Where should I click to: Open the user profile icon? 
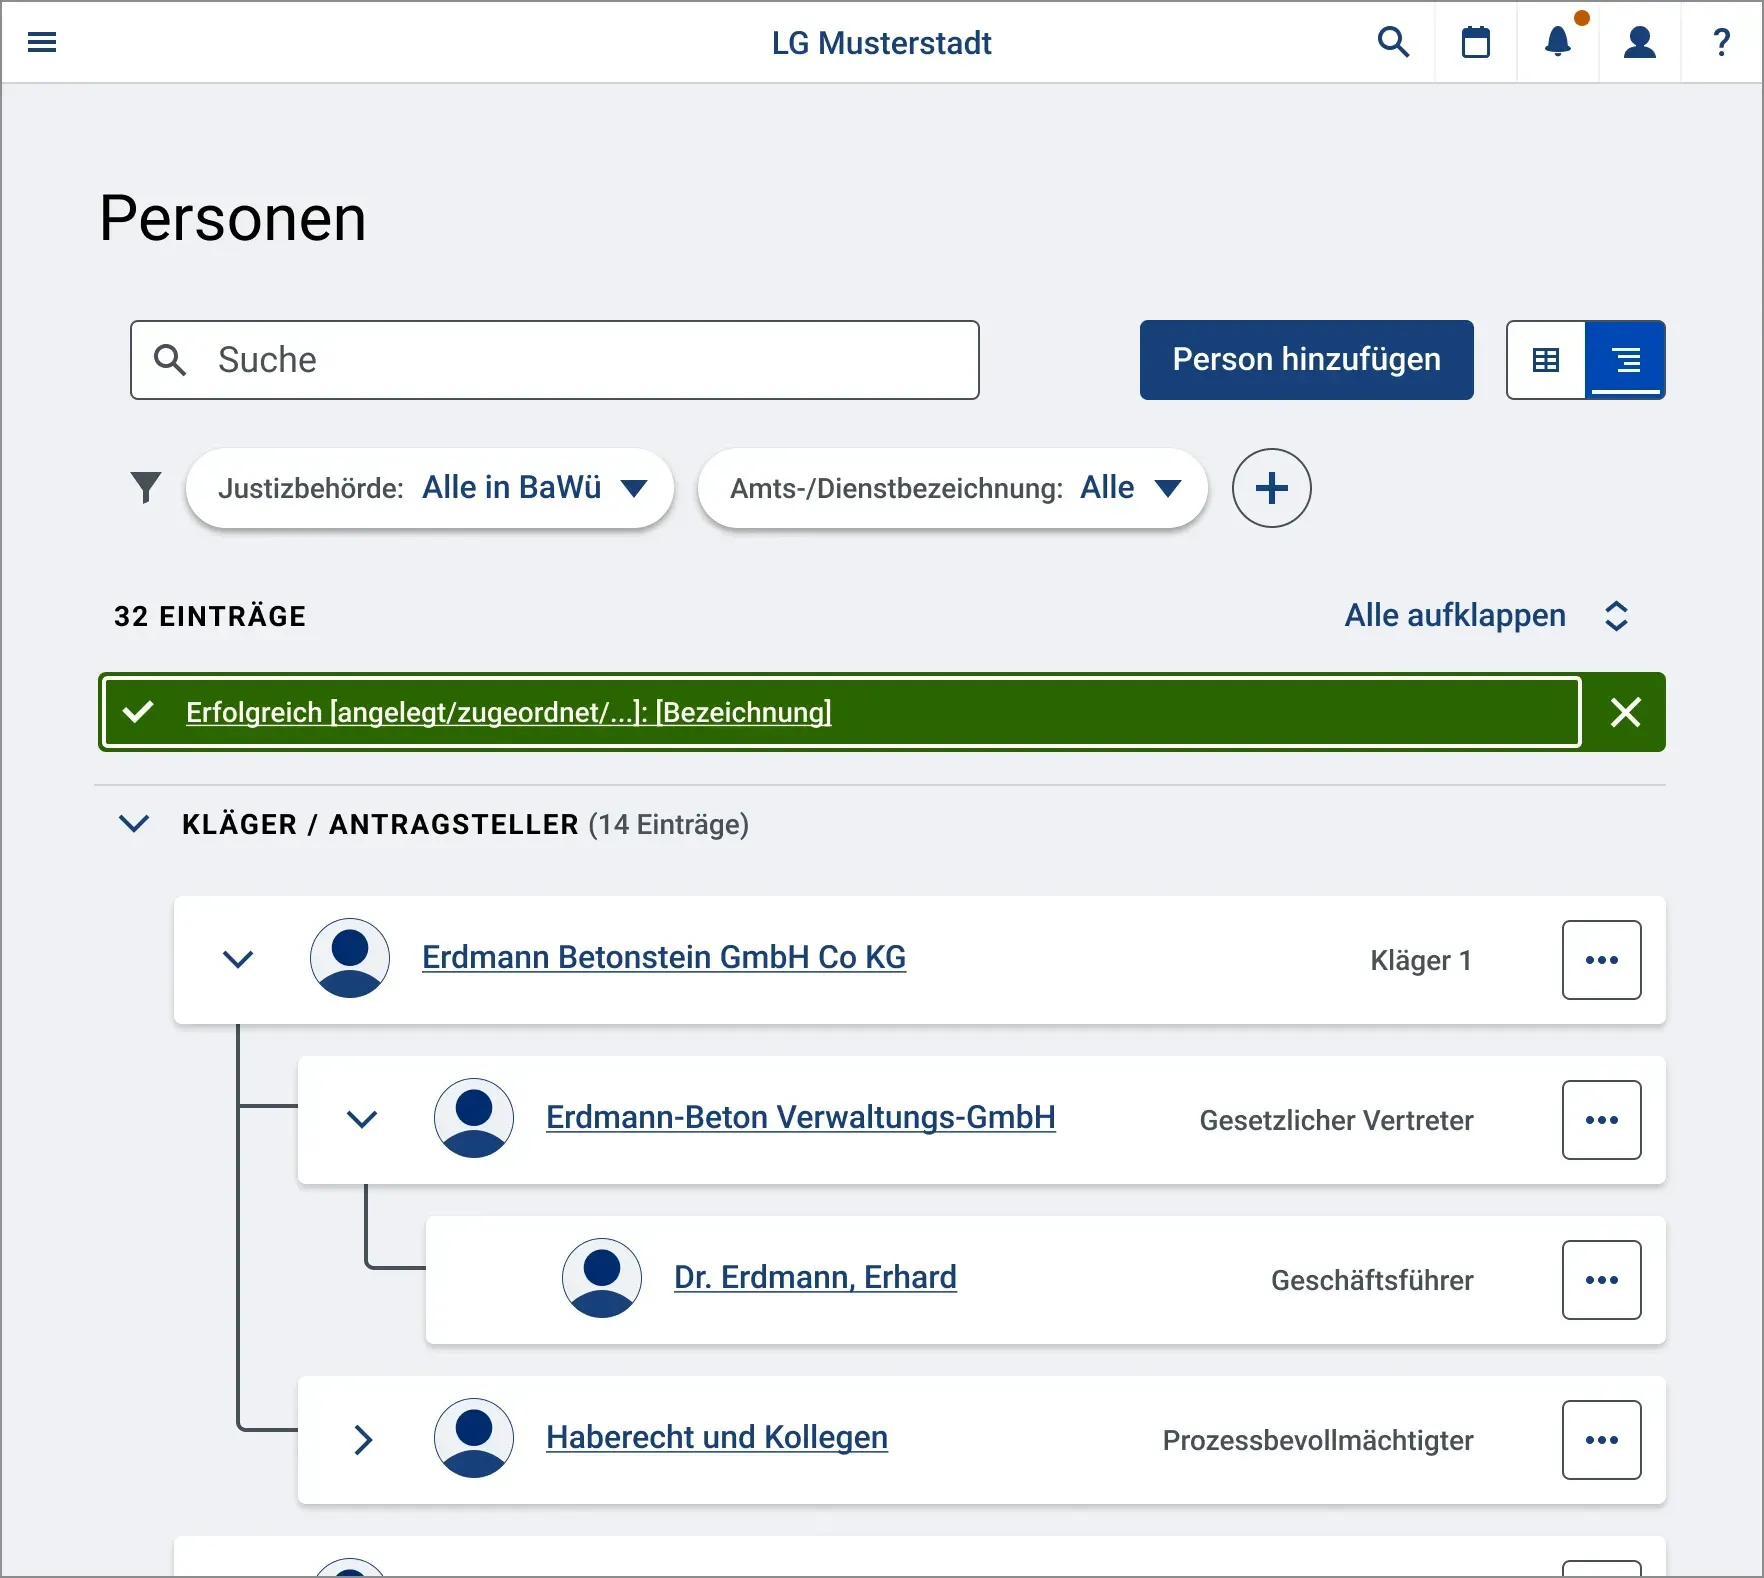1640,42
